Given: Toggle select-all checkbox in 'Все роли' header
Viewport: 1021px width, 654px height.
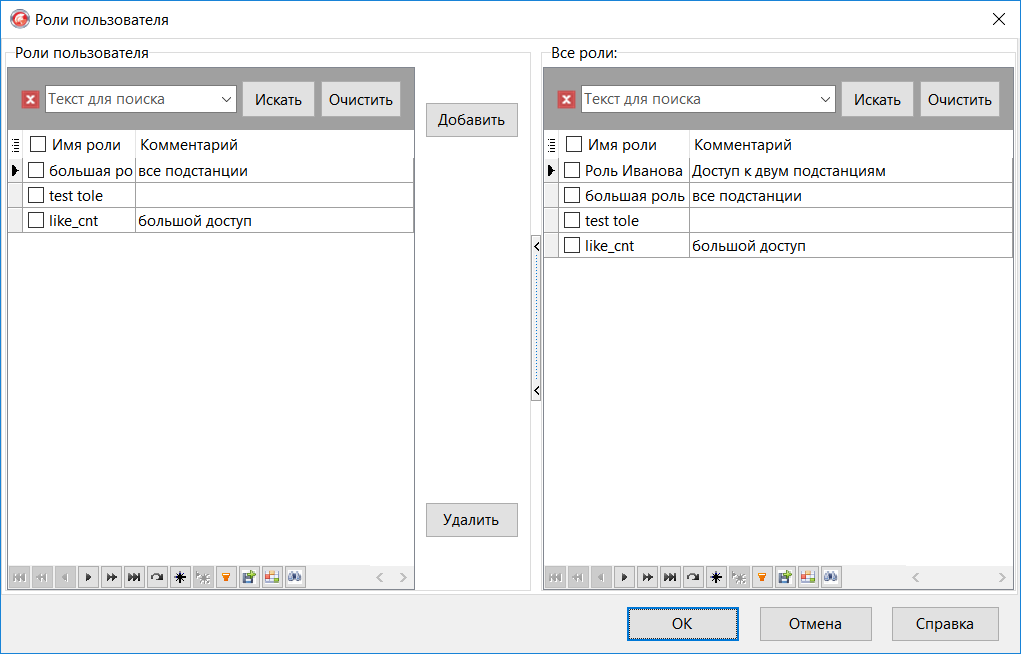Looking at the screenshot, I should coord(574,145).
